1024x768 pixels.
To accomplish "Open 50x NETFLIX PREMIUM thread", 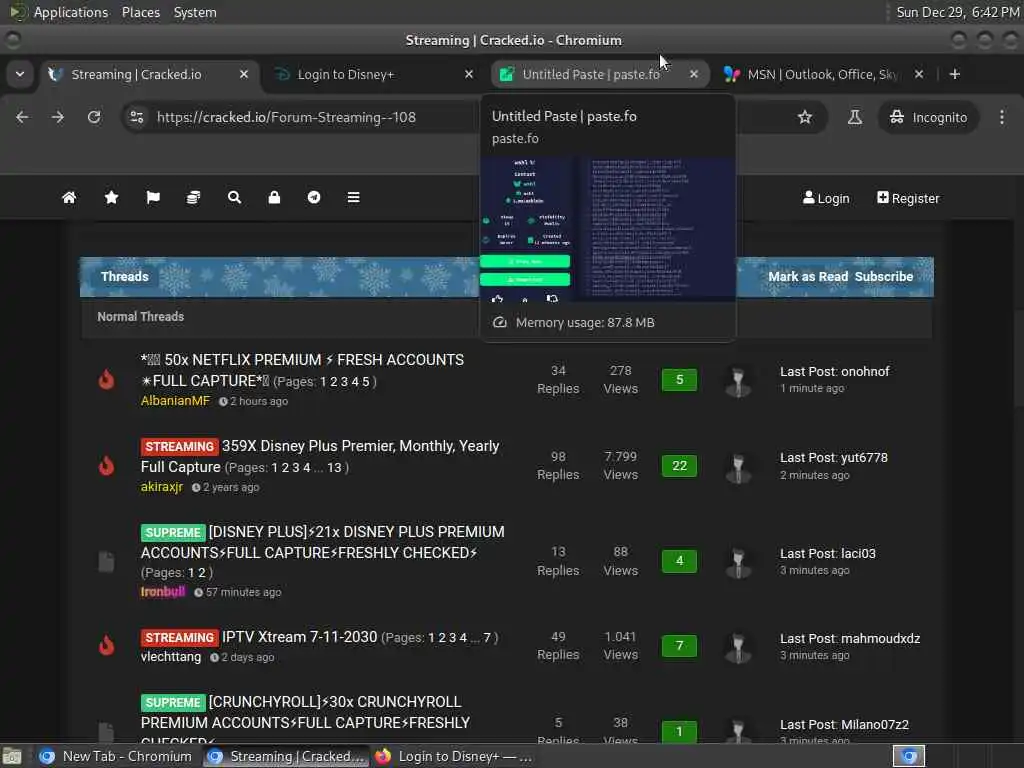I will tap(302, 370).
